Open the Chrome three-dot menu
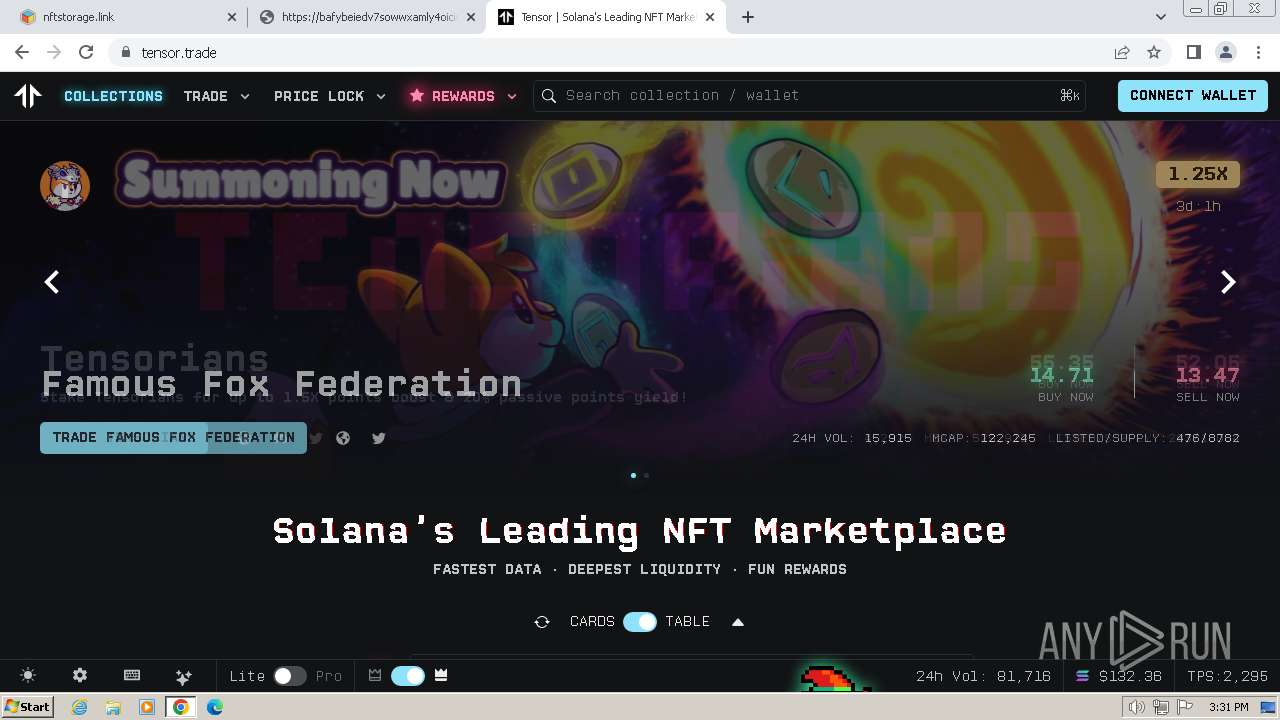 [1257, 52]
